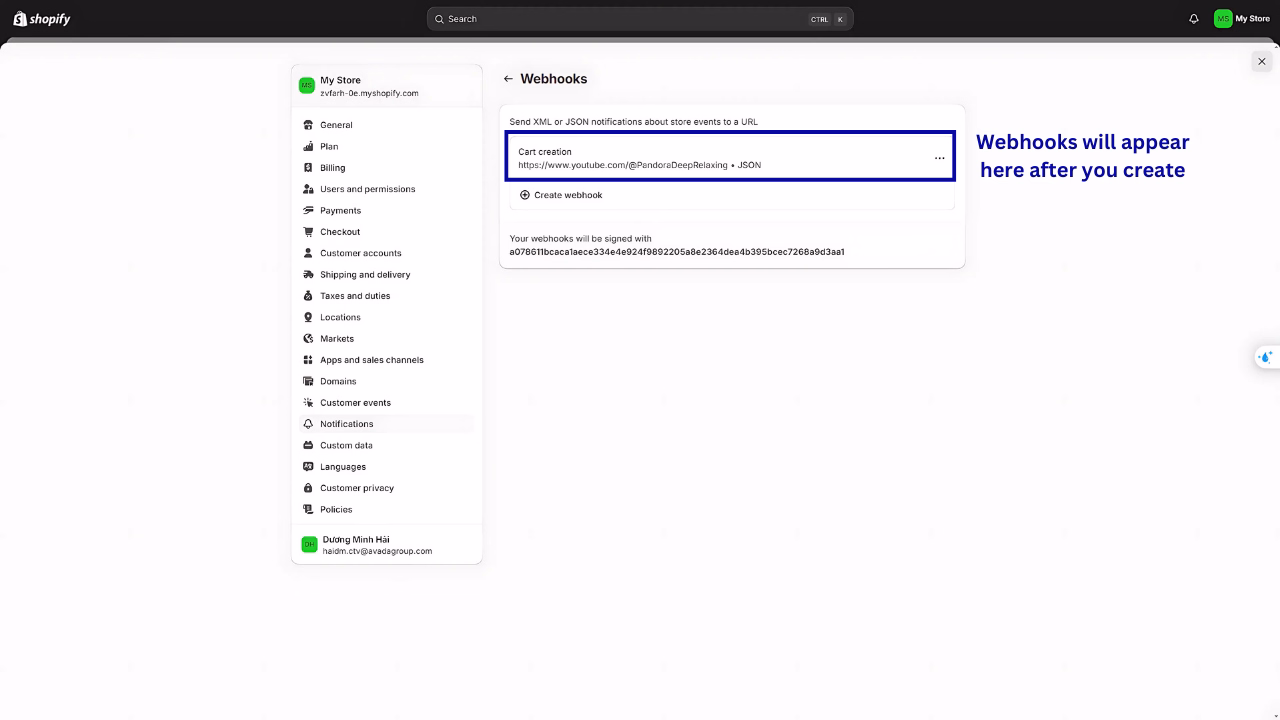Viewport: 1280px width, 720px height.
Task: Open Languages settings
Action: click(x=386, y=467)
